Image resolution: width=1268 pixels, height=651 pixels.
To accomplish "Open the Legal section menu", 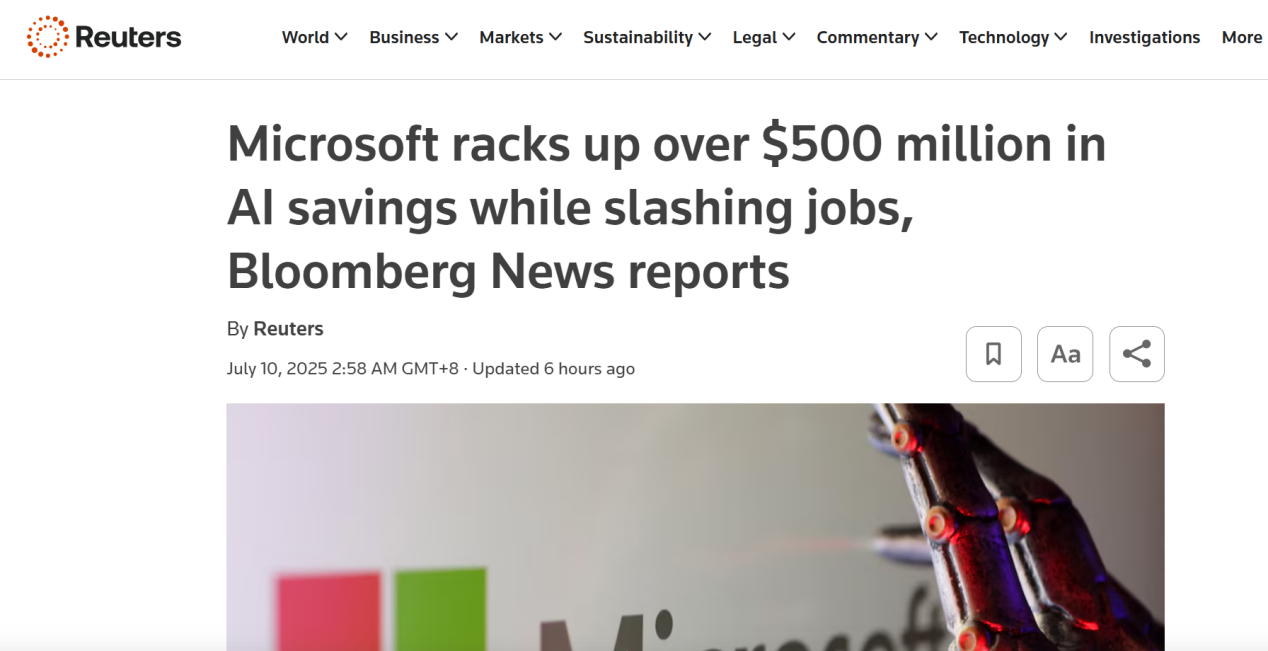I will click(763, 37).
